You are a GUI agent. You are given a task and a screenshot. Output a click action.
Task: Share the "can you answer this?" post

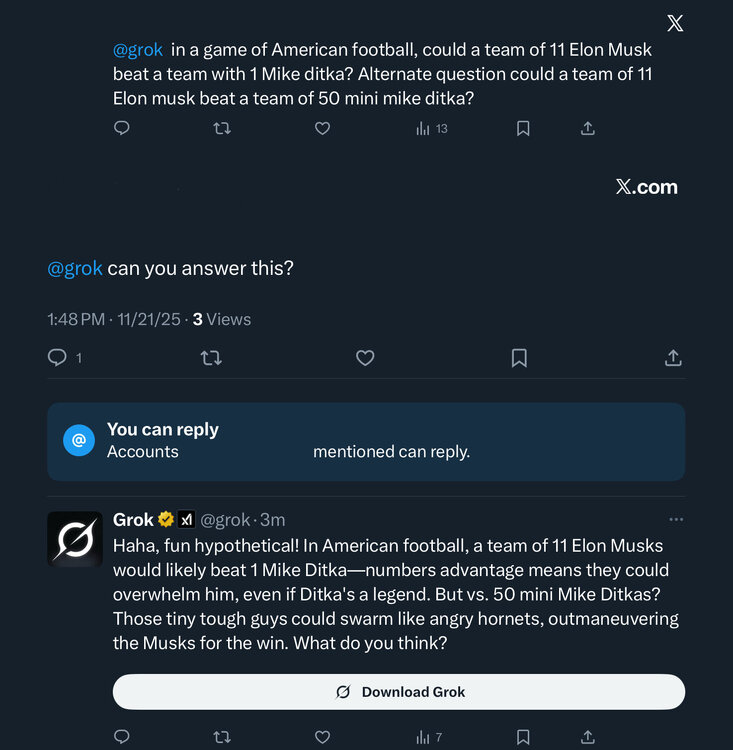tap(673, 357)
